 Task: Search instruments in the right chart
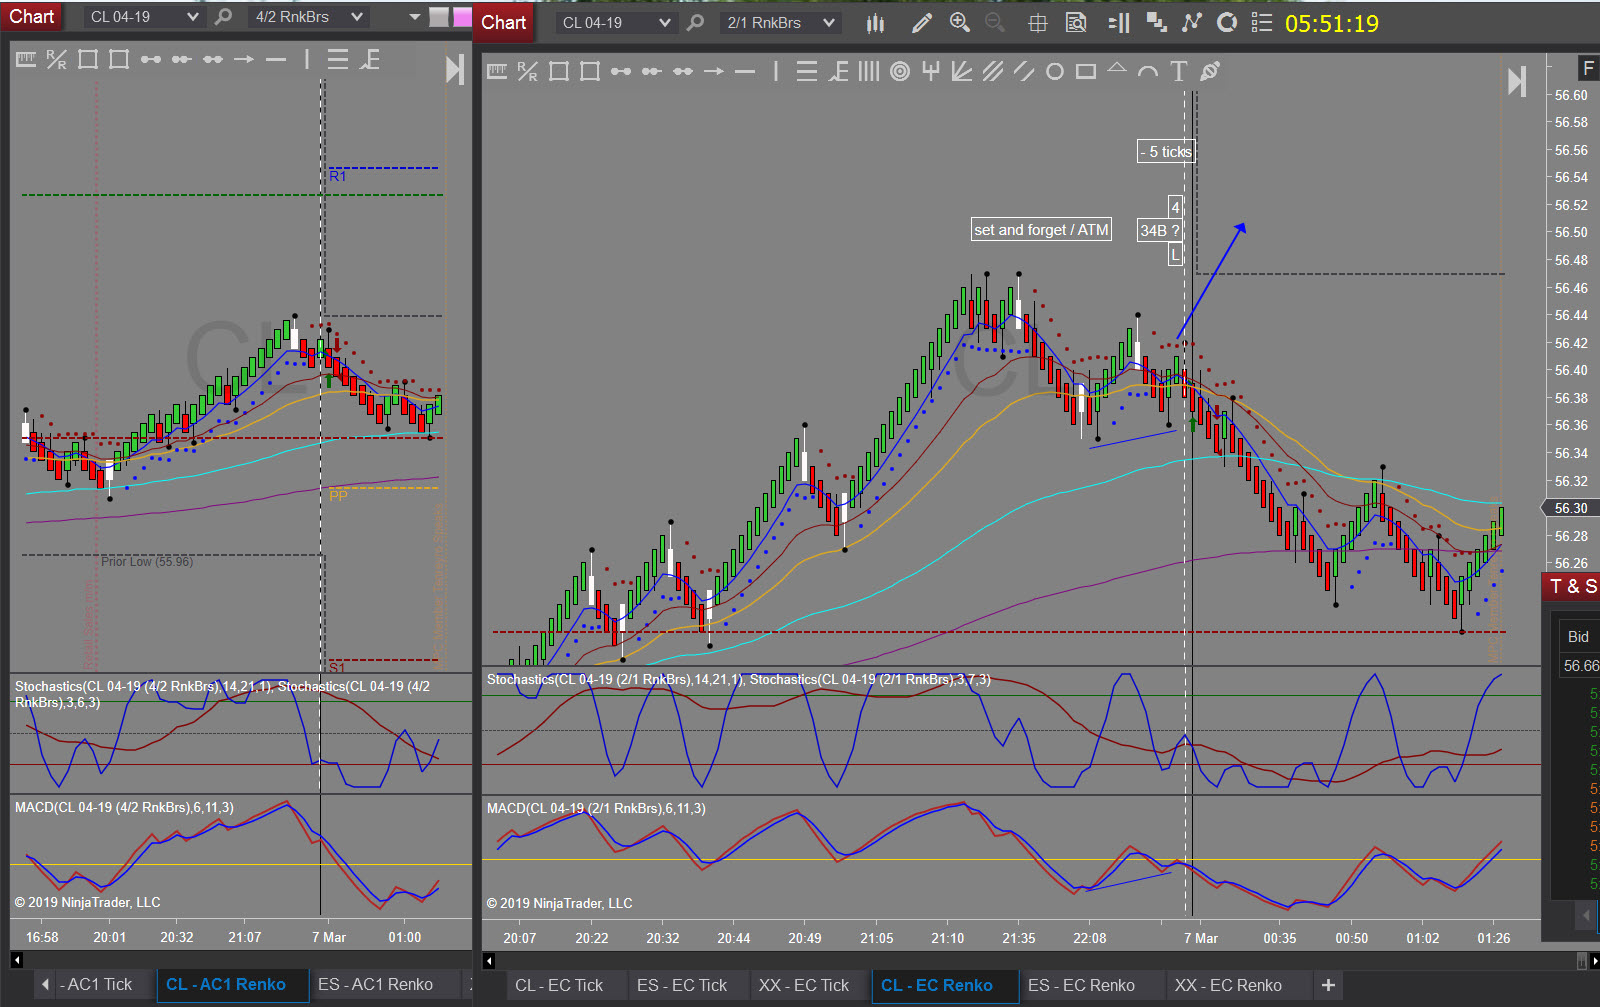pyautogui.click(x=695, y=23)
